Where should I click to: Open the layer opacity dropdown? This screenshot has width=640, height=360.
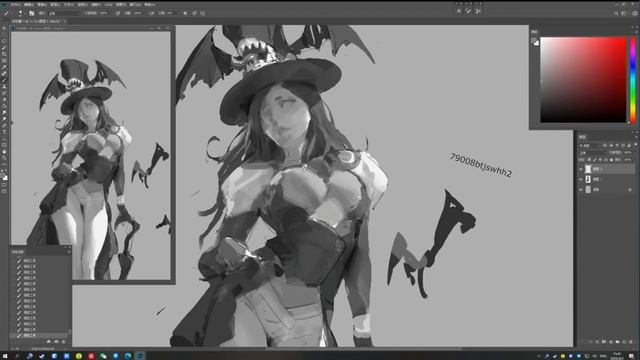point(628,153)
